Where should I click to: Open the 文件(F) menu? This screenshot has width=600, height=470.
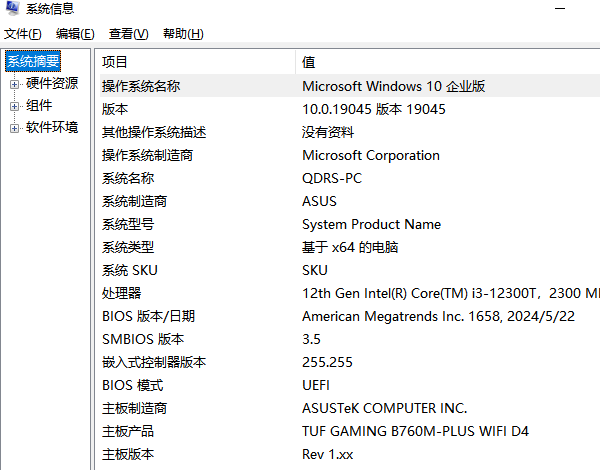[x=23, y=34]
